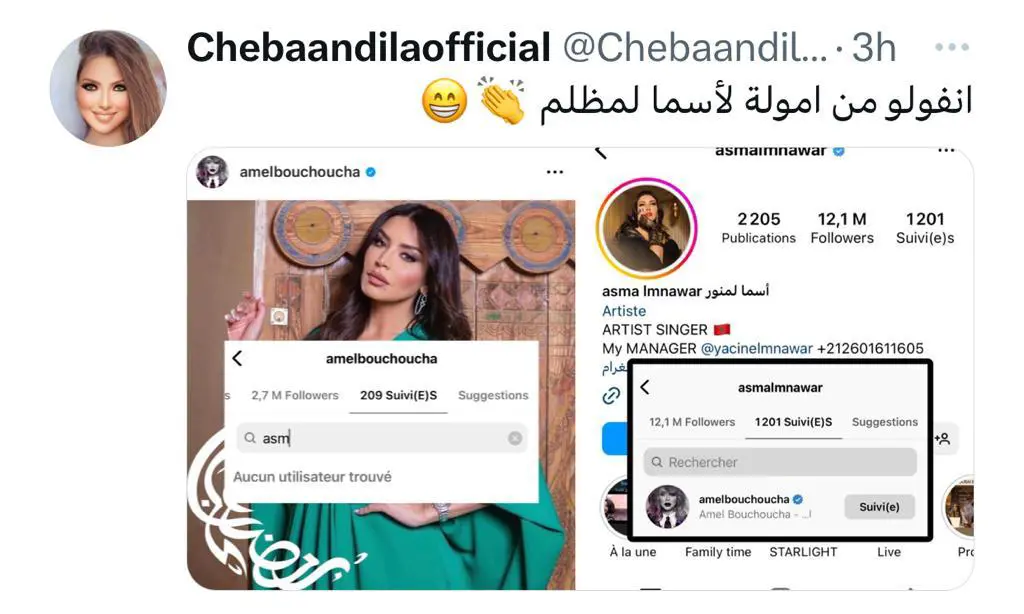Click the three-dot menu on asmalmnawar profile
Image resolution: width=1024 pixels, height=614 pixels.
coord(946,151)
